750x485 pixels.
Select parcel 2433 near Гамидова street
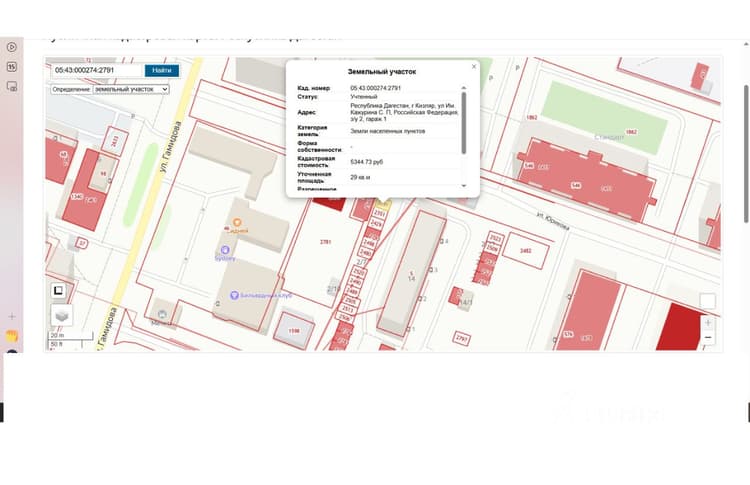[x=115, y=141]
